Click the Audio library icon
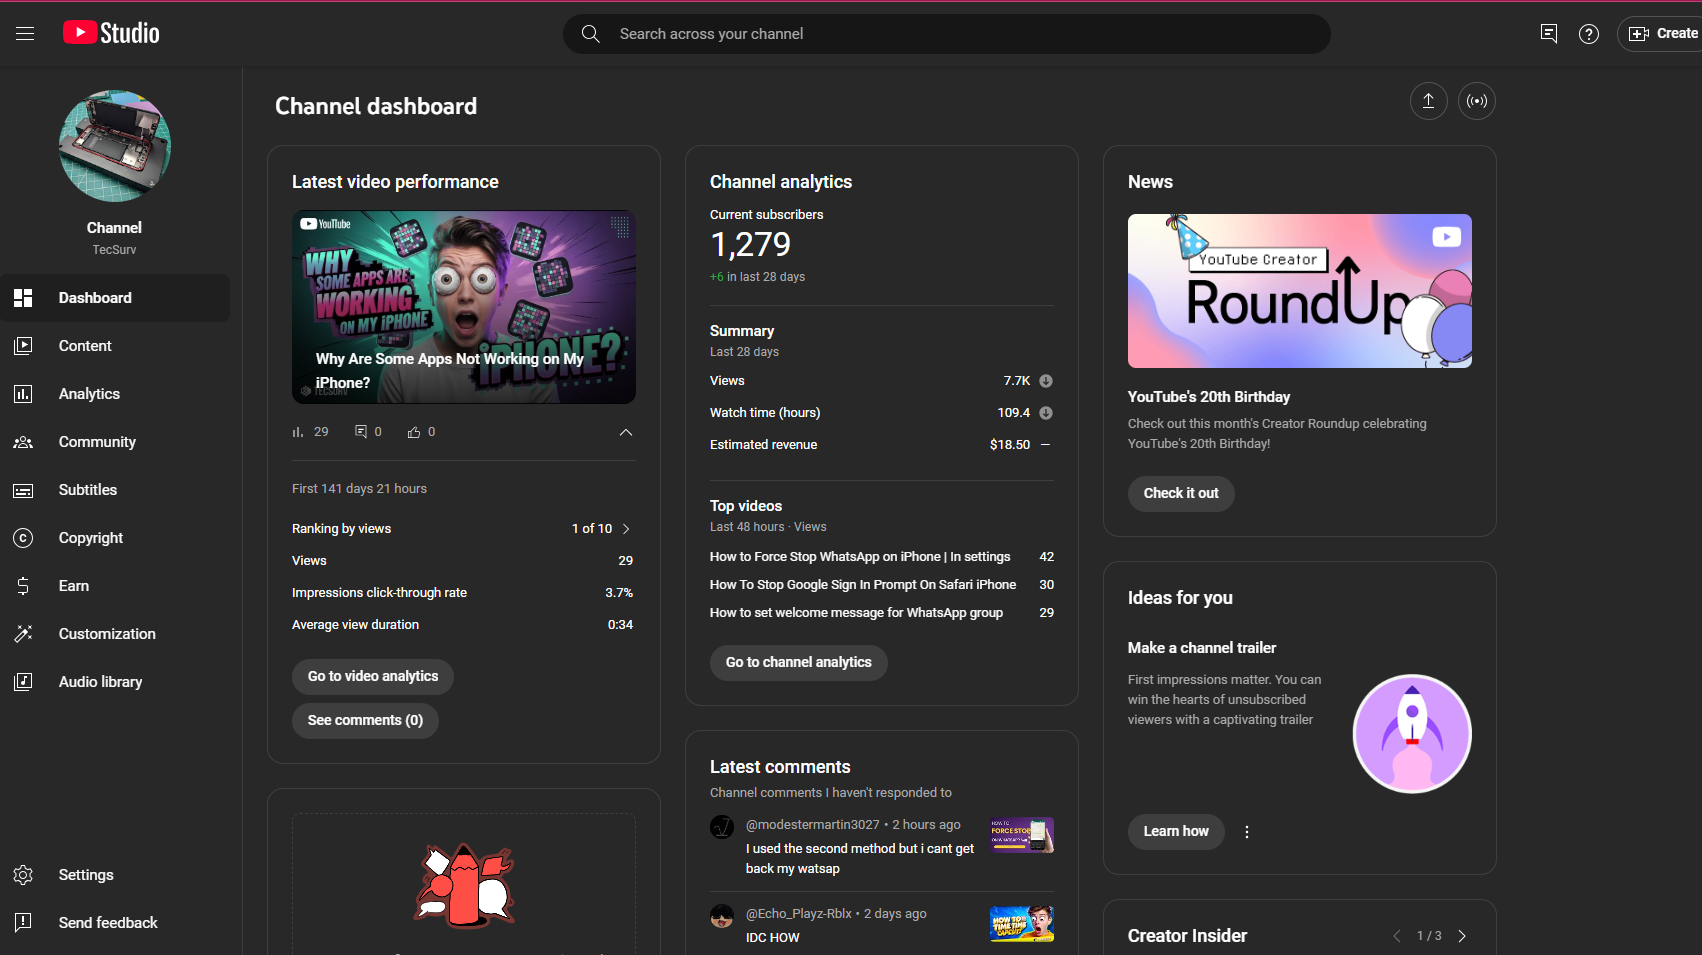1702x955 pixels. pos(23,682)
